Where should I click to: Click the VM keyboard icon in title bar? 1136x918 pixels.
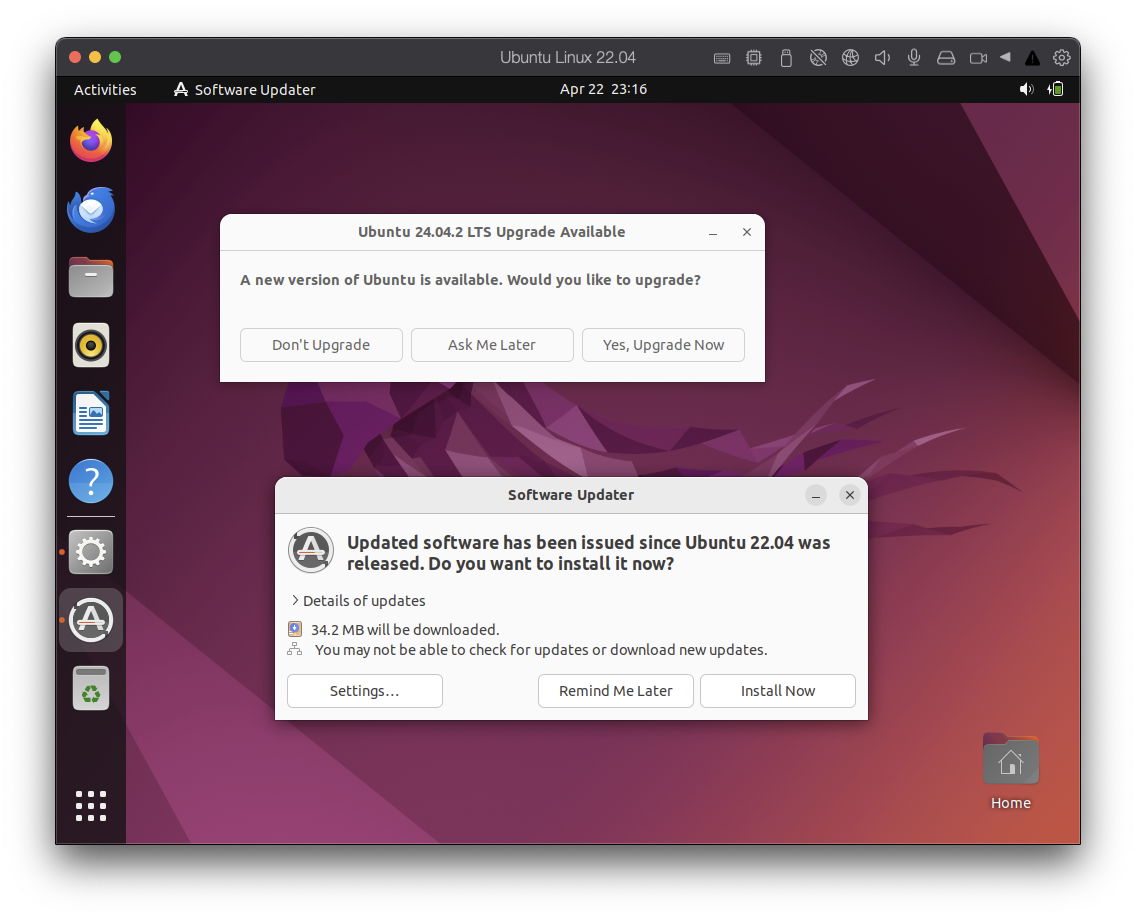[x=722, y=58]
